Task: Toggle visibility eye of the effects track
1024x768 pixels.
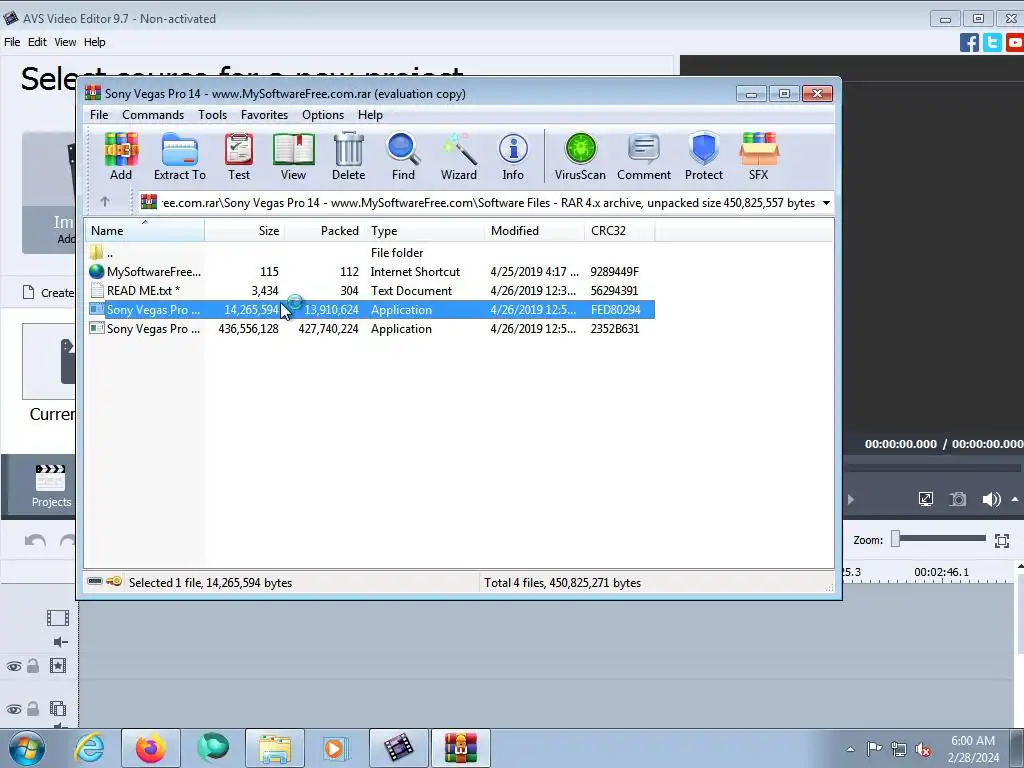Action: pyautogui.click(x=14, y=666)
